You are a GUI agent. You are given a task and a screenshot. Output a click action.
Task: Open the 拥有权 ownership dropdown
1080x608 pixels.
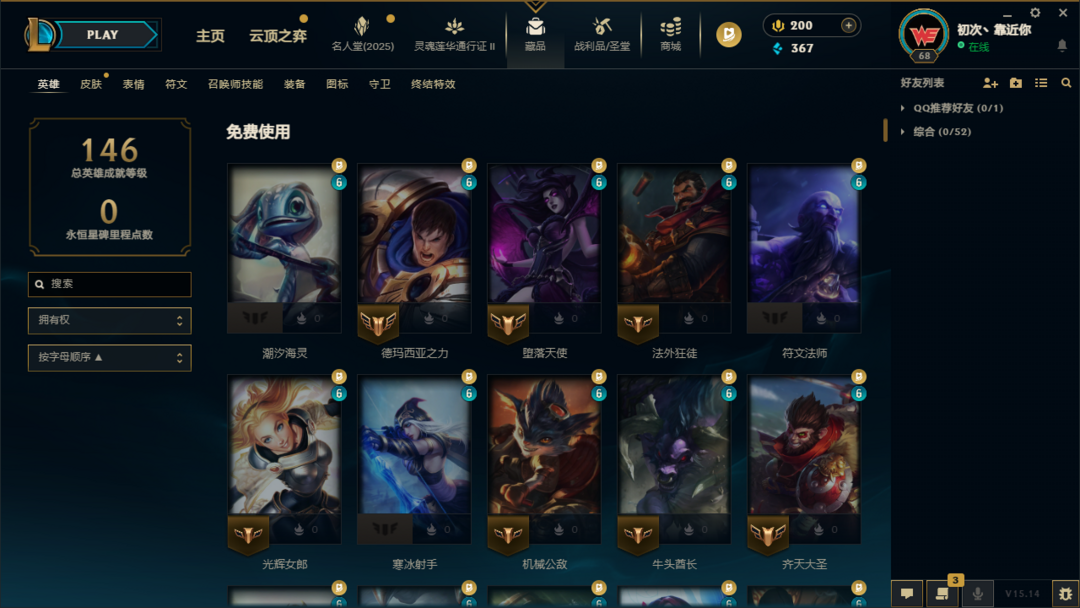coord(110,320)
